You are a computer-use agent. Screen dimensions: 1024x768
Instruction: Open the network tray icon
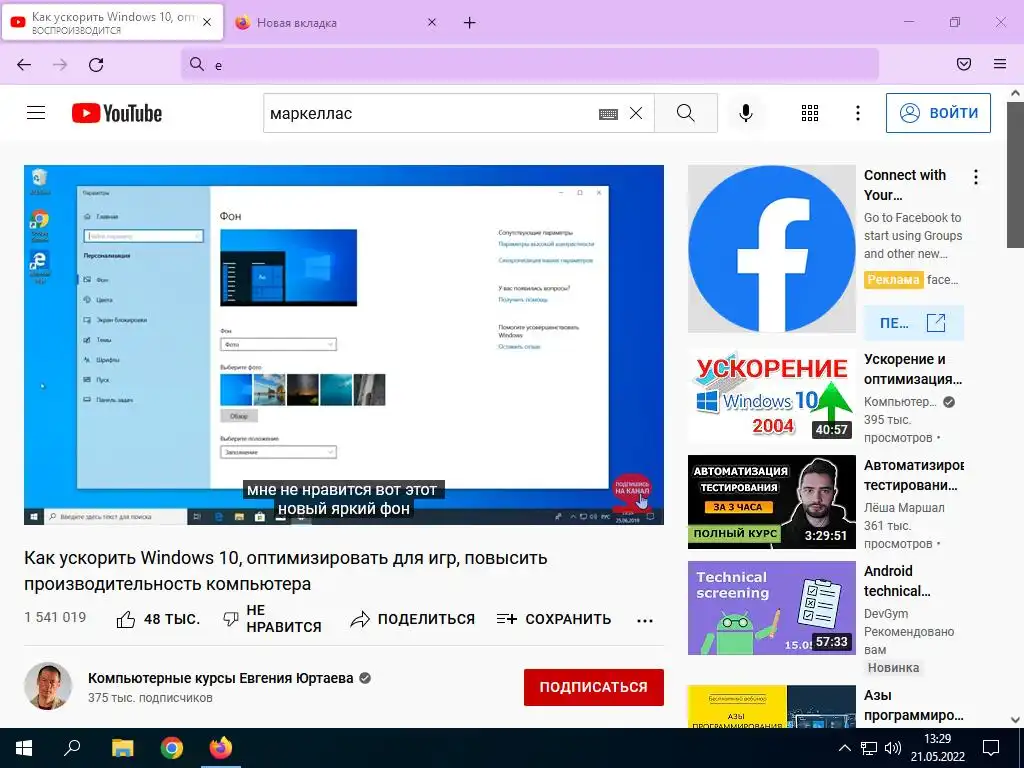[869, 748]
